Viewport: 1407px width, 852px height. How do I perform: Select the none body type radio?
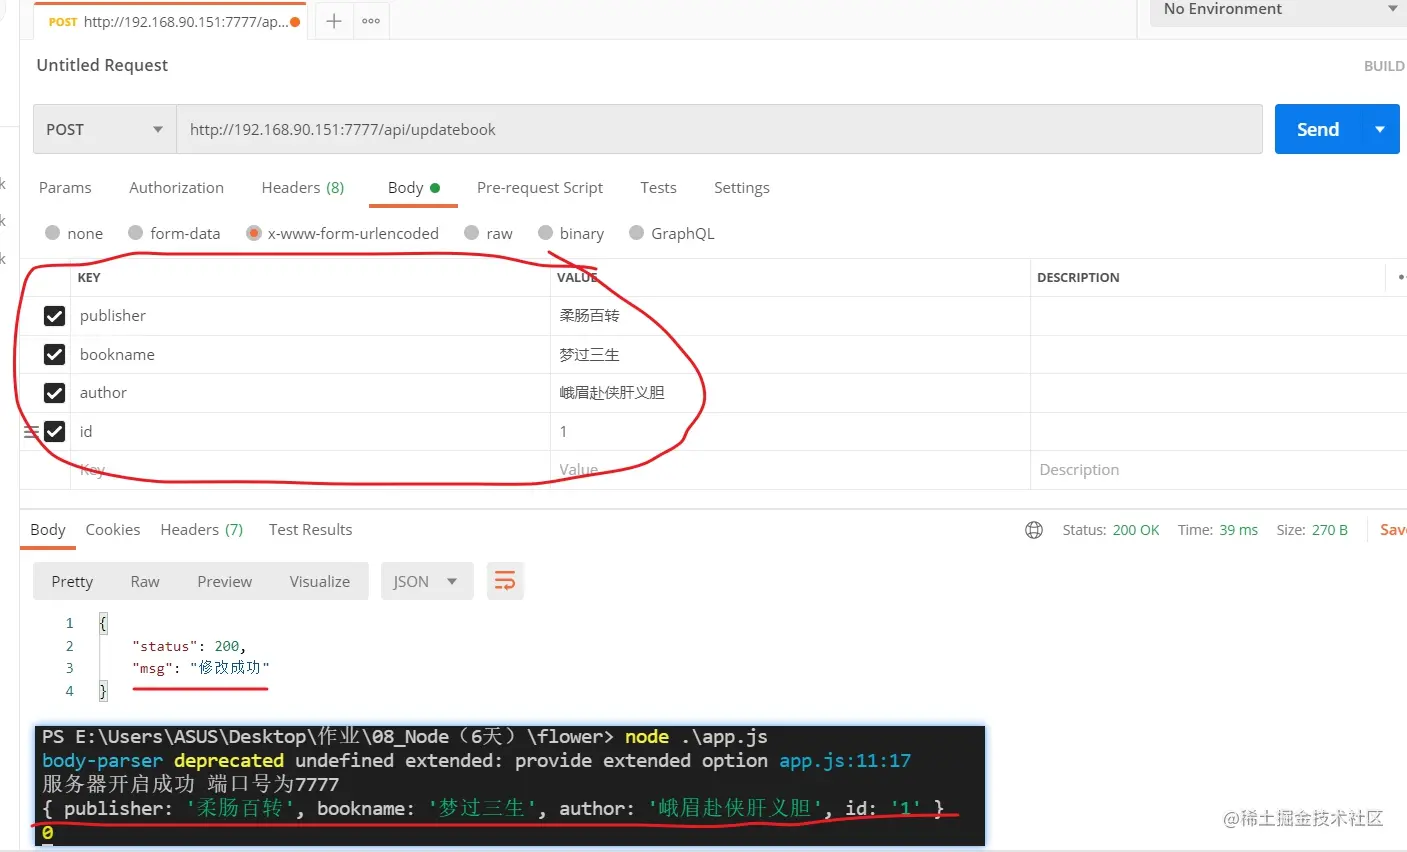53,233
